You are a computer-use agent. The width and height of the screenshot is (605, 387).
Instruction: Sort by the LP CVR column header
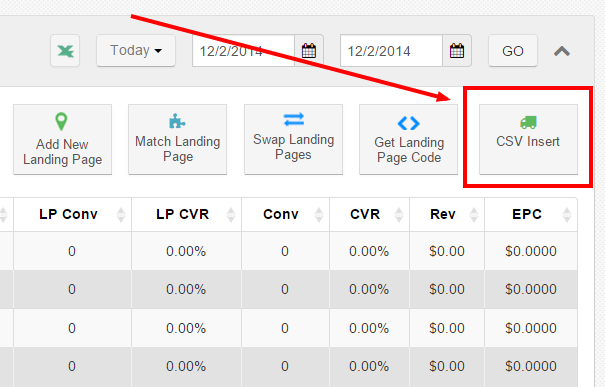(186, 215)
